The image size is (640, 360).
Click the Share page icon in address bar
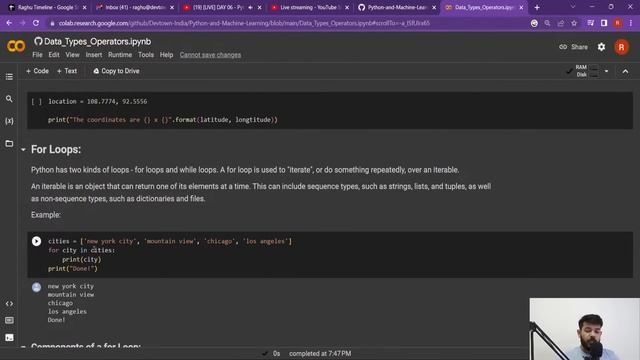pyautogui.click(x=561, y=23)
